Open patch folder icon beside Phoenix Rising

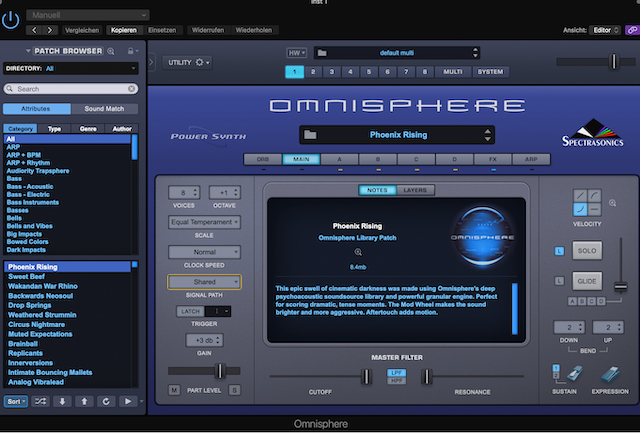(310, 135)
